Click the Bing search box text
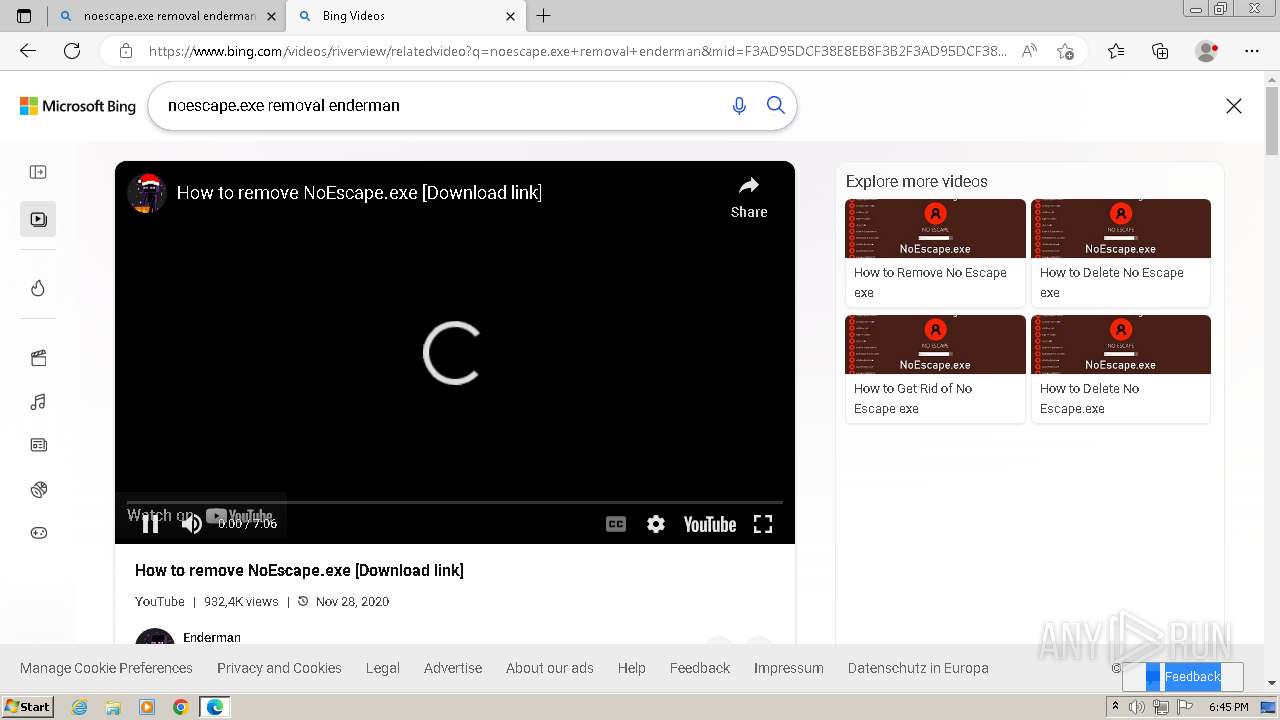Image resolution: width=1280 pixels, height=720 pixels. [x=284, y=105]
